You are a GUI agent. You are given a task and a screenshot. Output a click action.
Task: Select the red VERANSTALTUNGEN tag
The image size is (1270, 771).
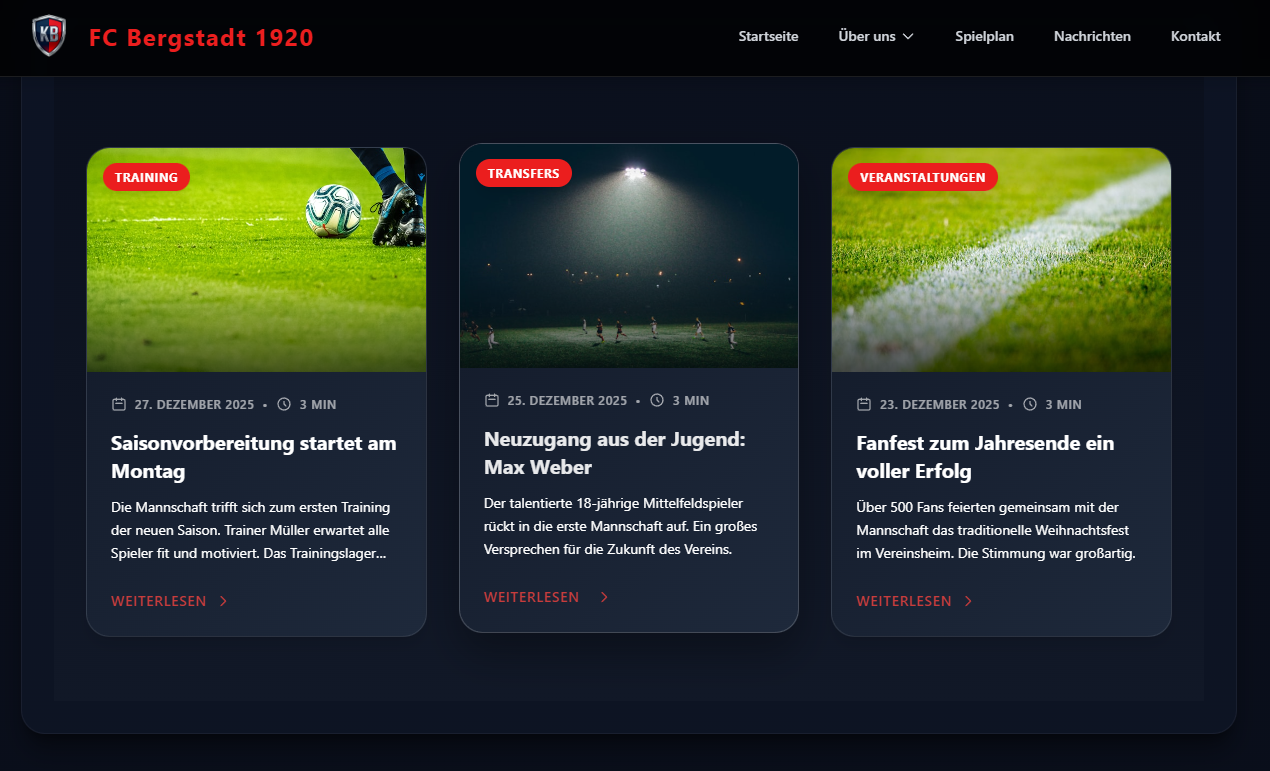(923, 177)
